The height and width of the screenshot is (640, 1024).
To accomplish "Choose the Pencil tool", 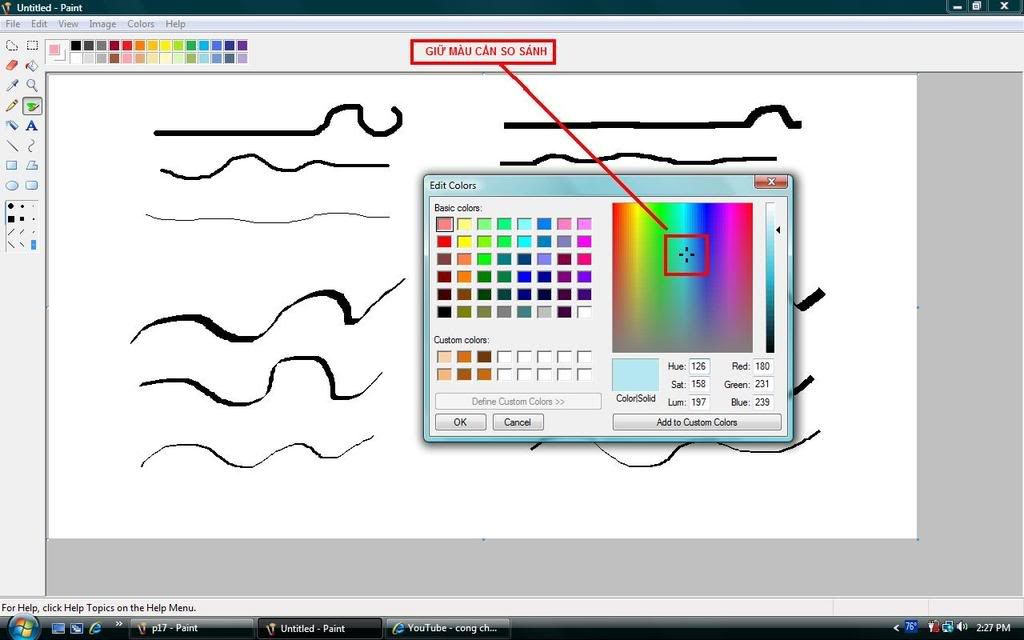I will (12, 106).
